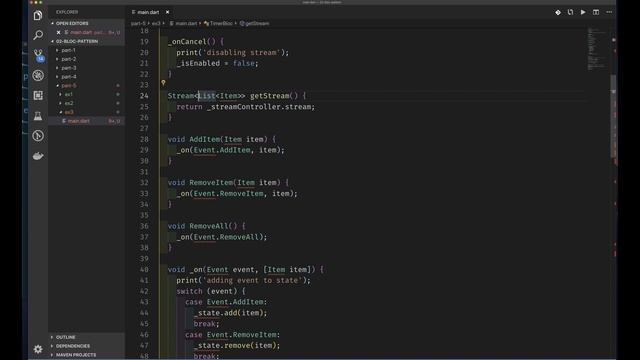Expand the ex1 folder
The height and width of the screenshot is (360, 640).
[x=69, y=94]
